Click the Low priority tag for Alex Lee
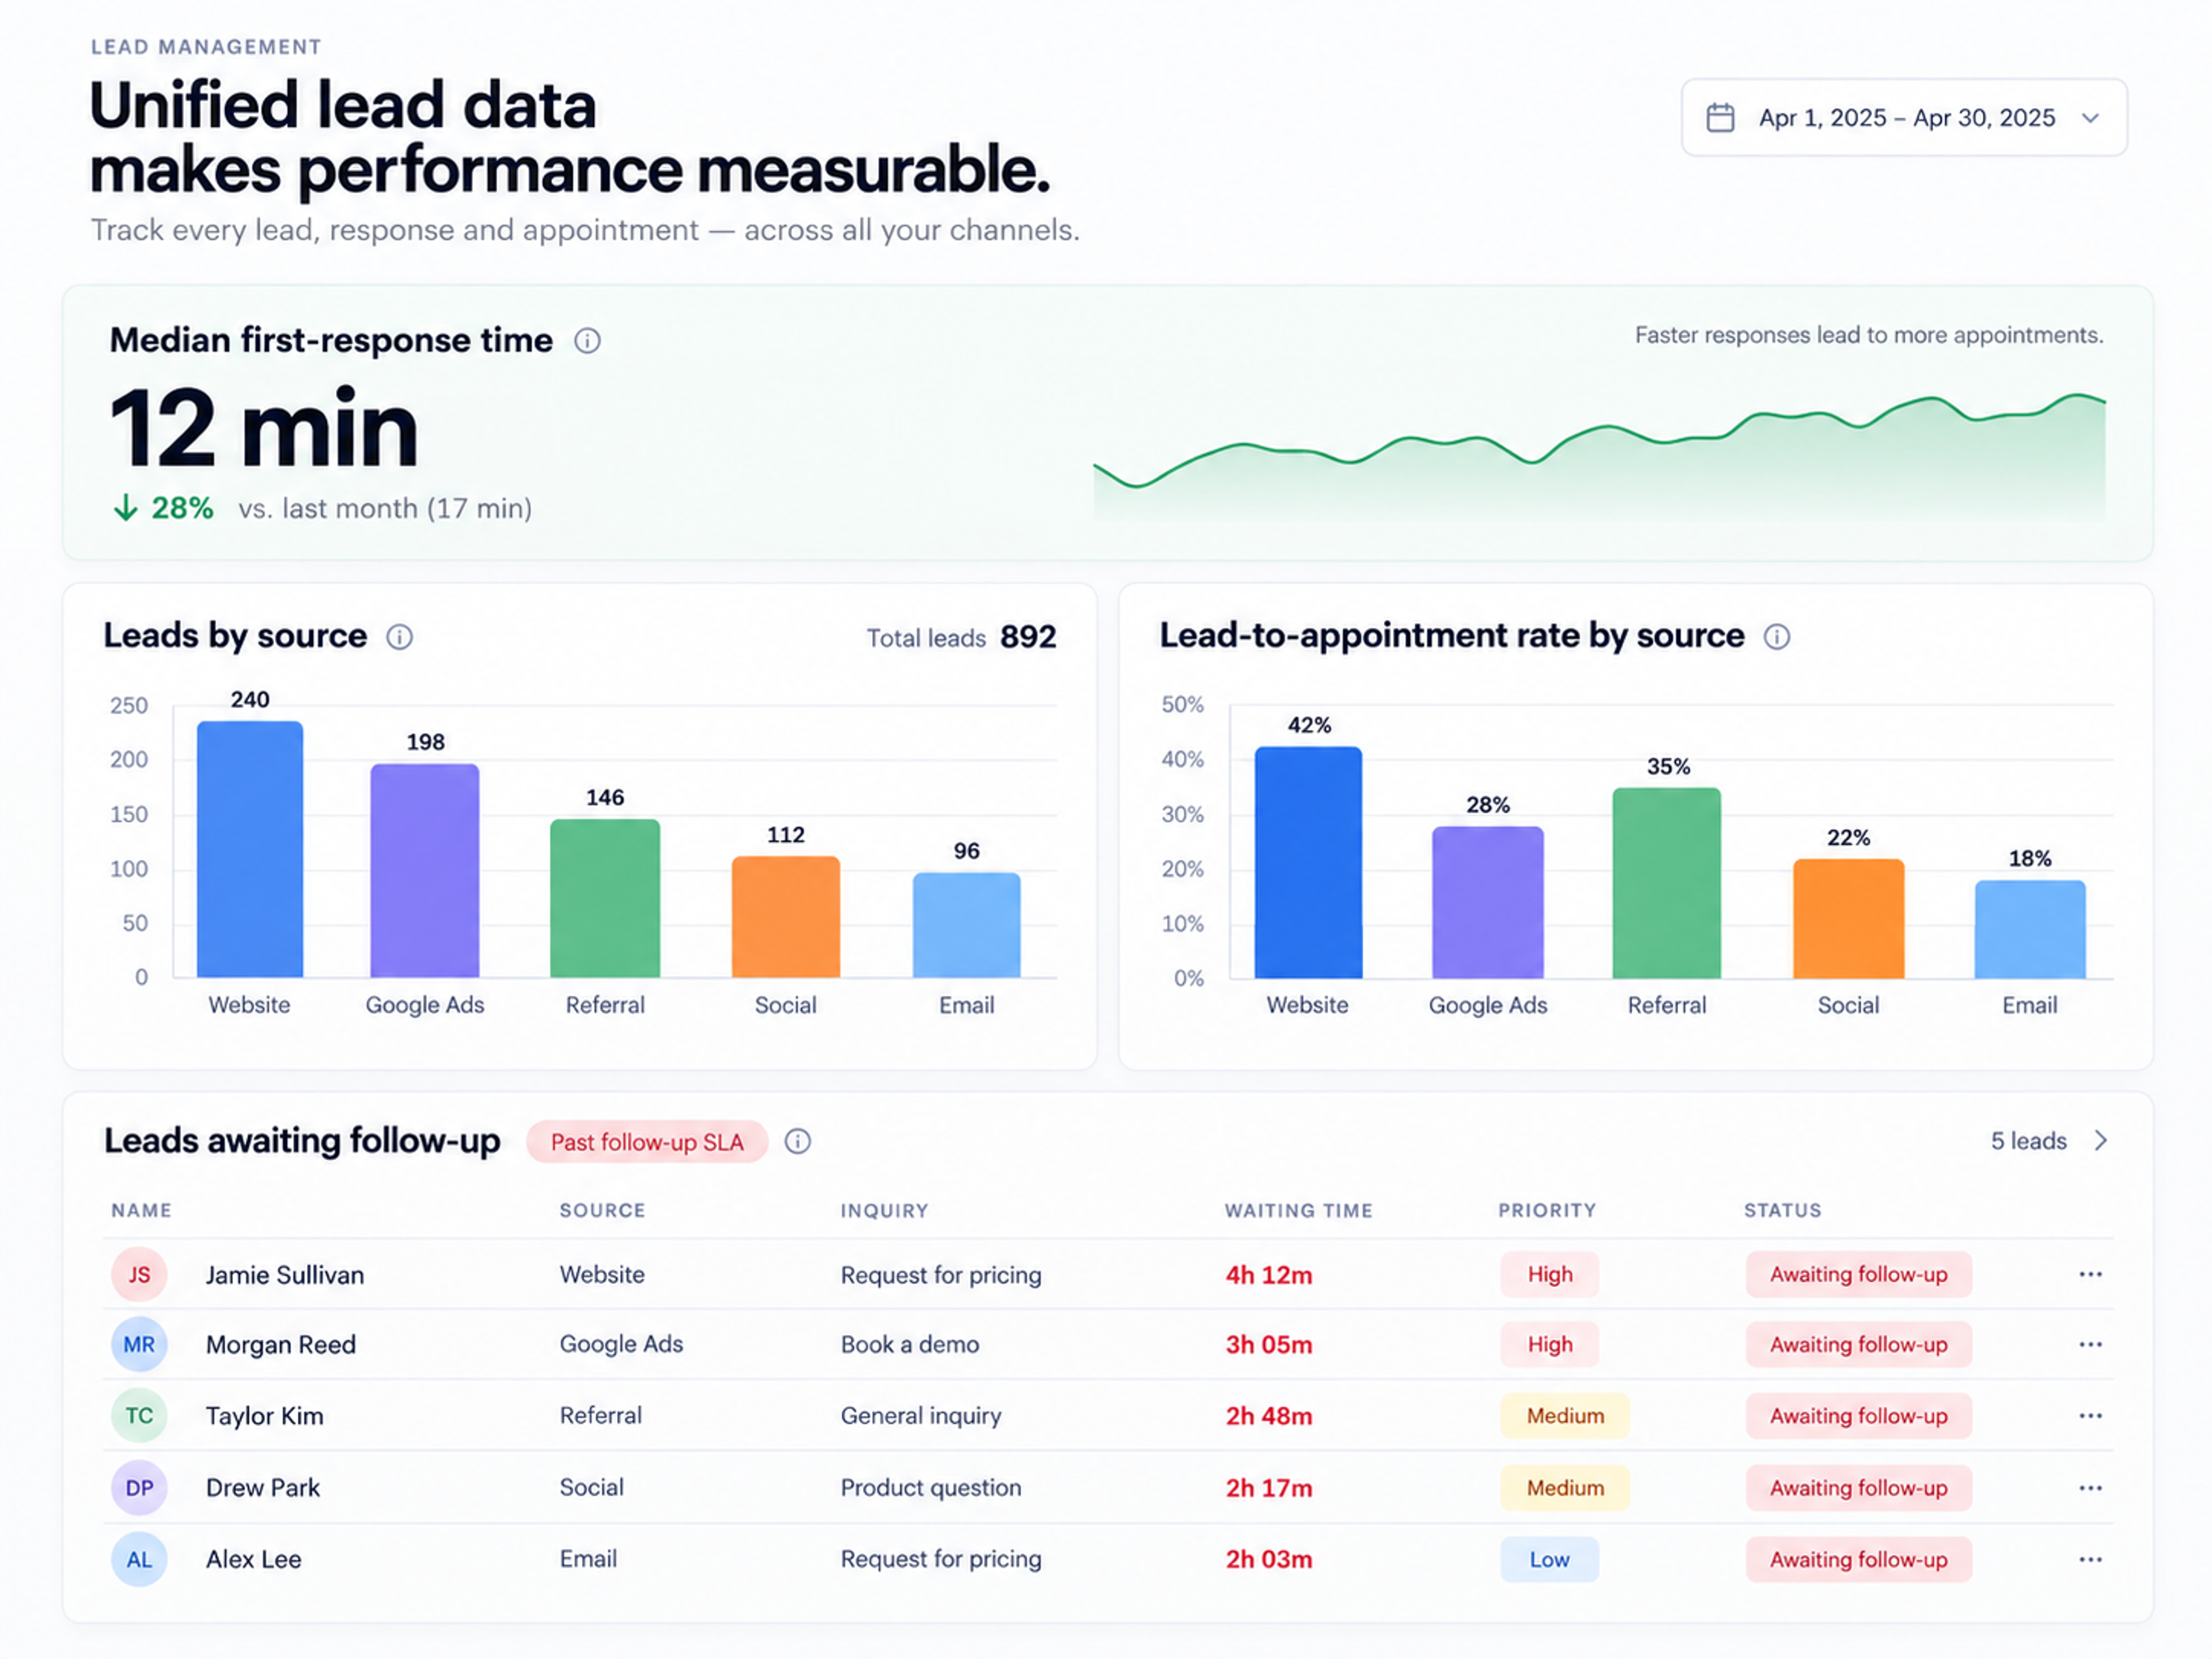 pos(1549,1559)
